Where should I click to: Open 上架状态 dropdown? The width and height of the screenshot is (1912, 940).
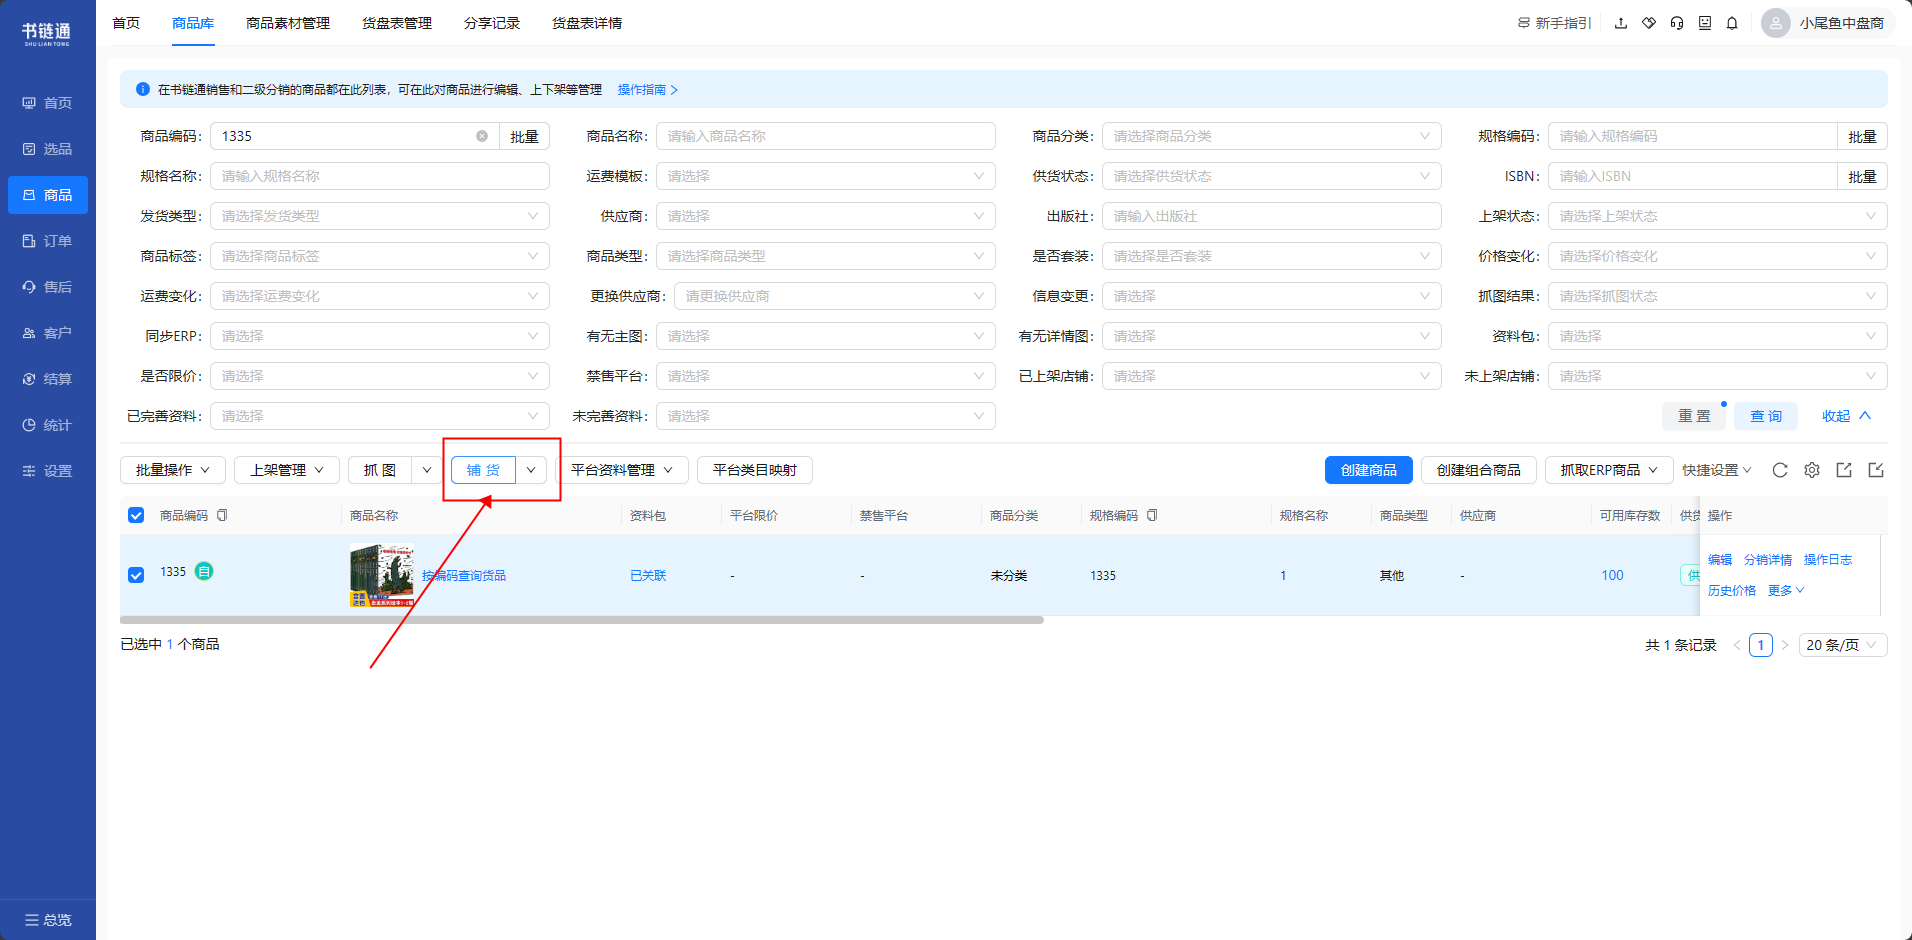coord(1718,216)
